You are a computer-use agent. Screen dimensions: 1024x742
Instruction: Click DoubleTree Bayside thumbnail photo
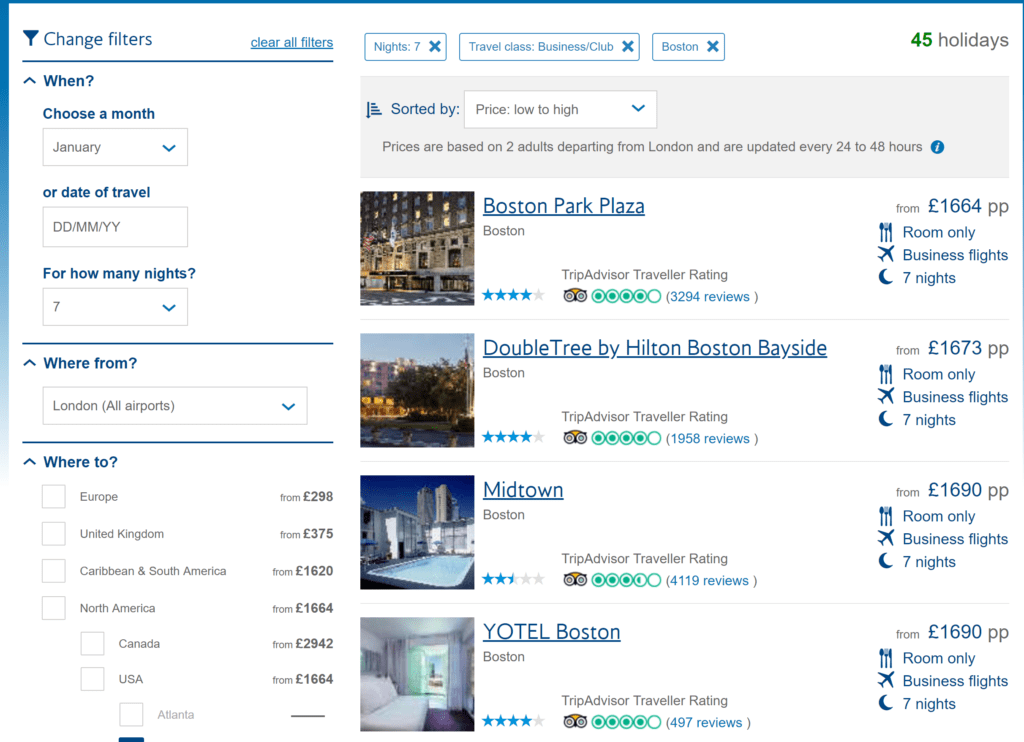(417, 390)
